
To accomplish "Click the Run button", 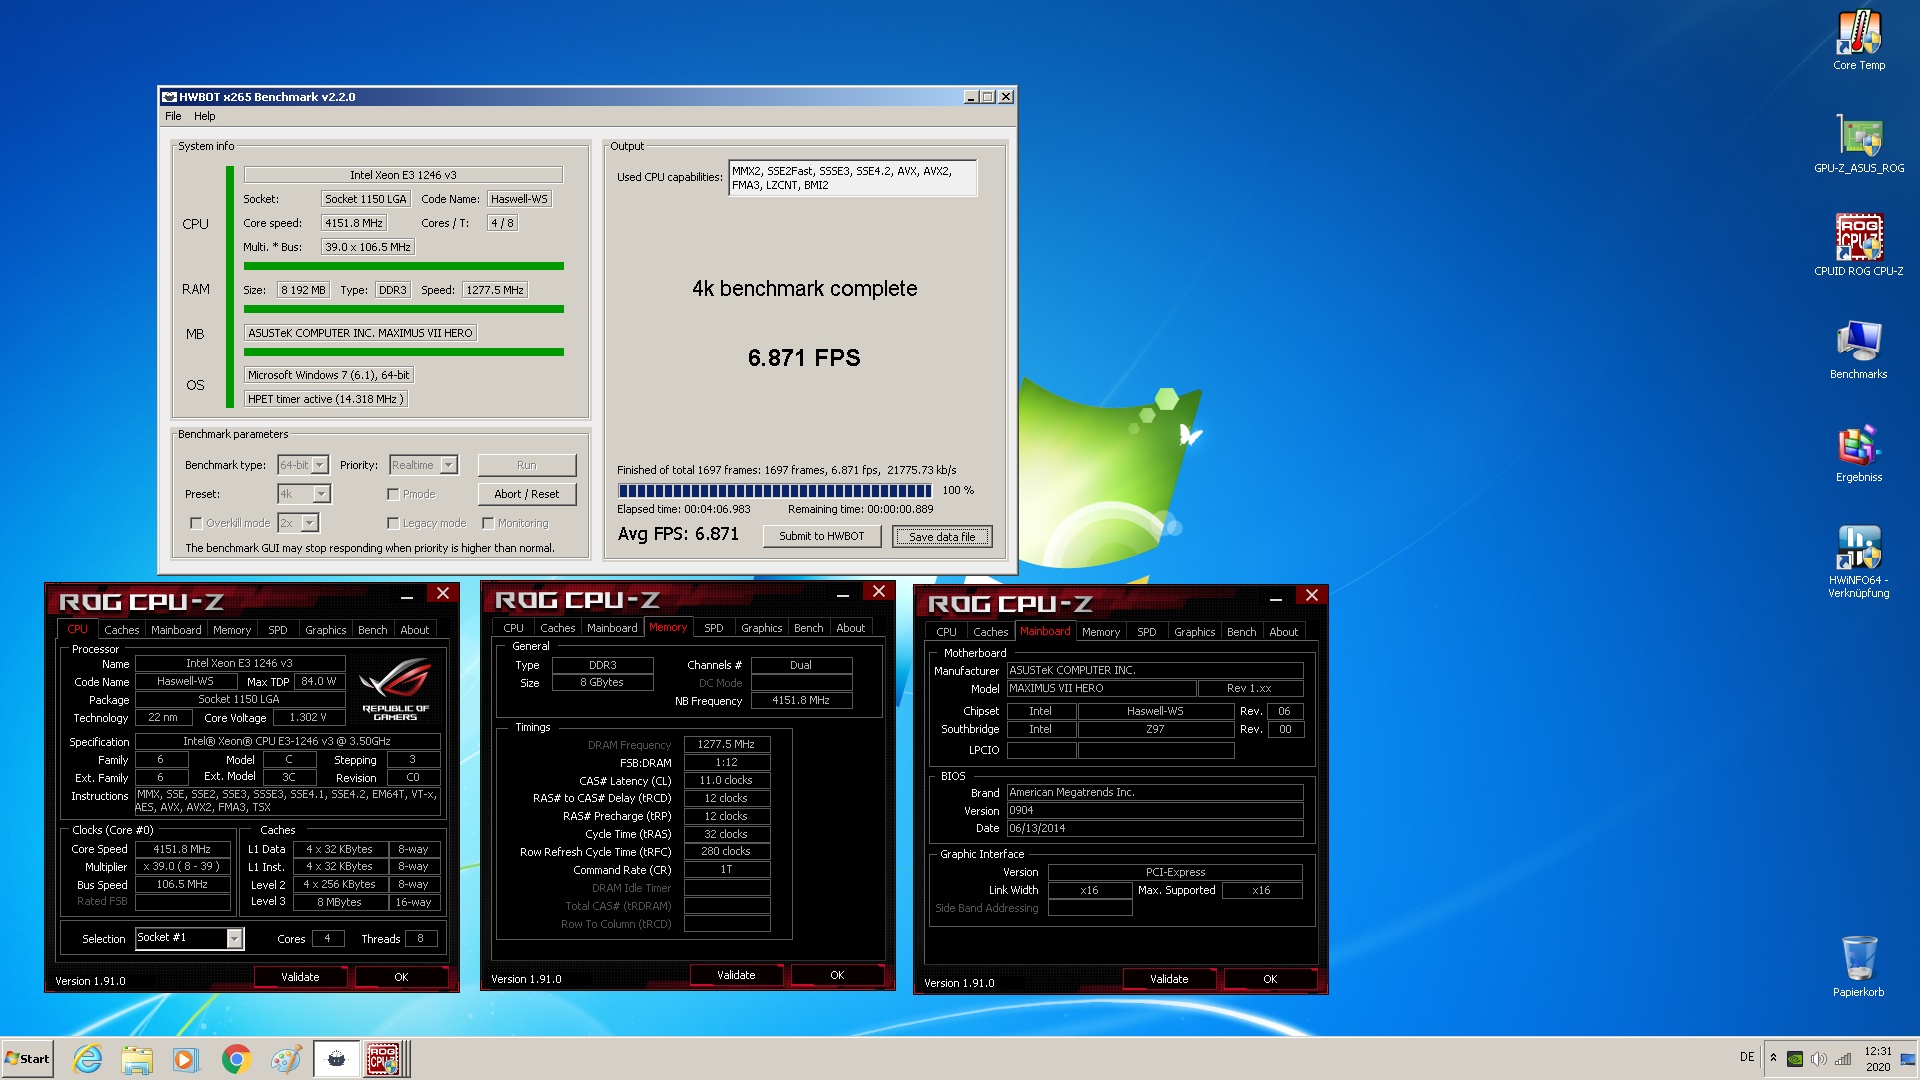I will pos(527,465).
